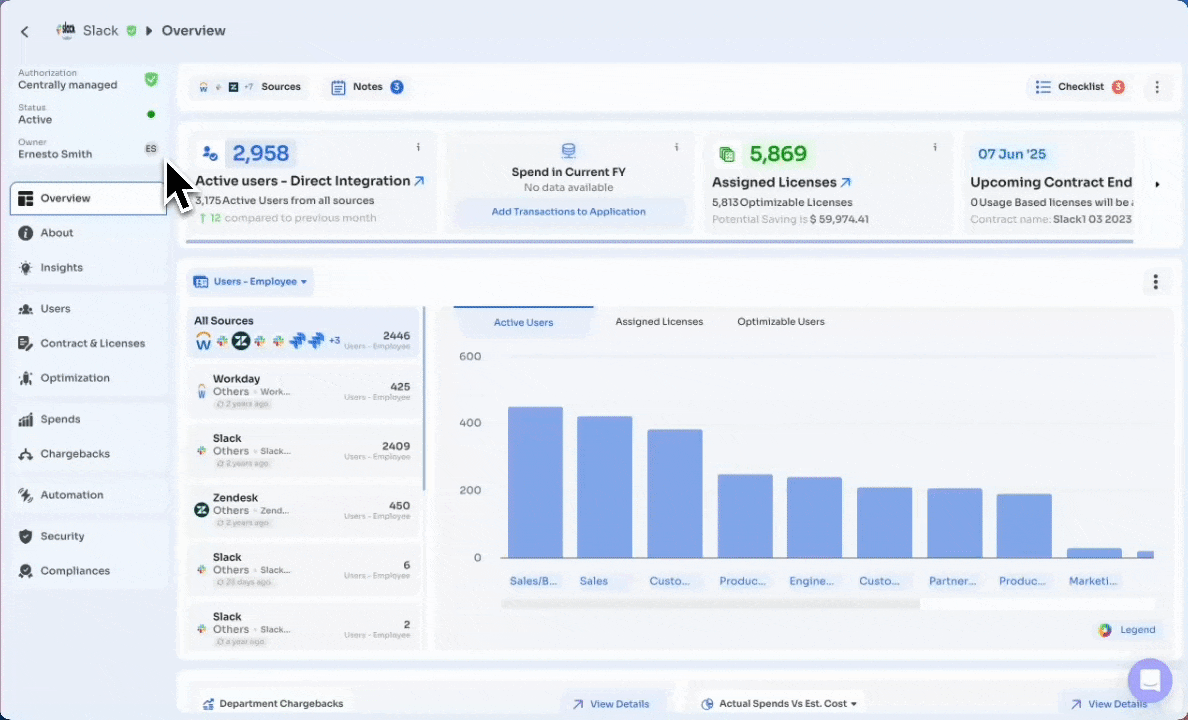Screen dimensions: 1188x720
Task: Open the Active users Direct Integration arrow link
Action: tap(419, 181)
